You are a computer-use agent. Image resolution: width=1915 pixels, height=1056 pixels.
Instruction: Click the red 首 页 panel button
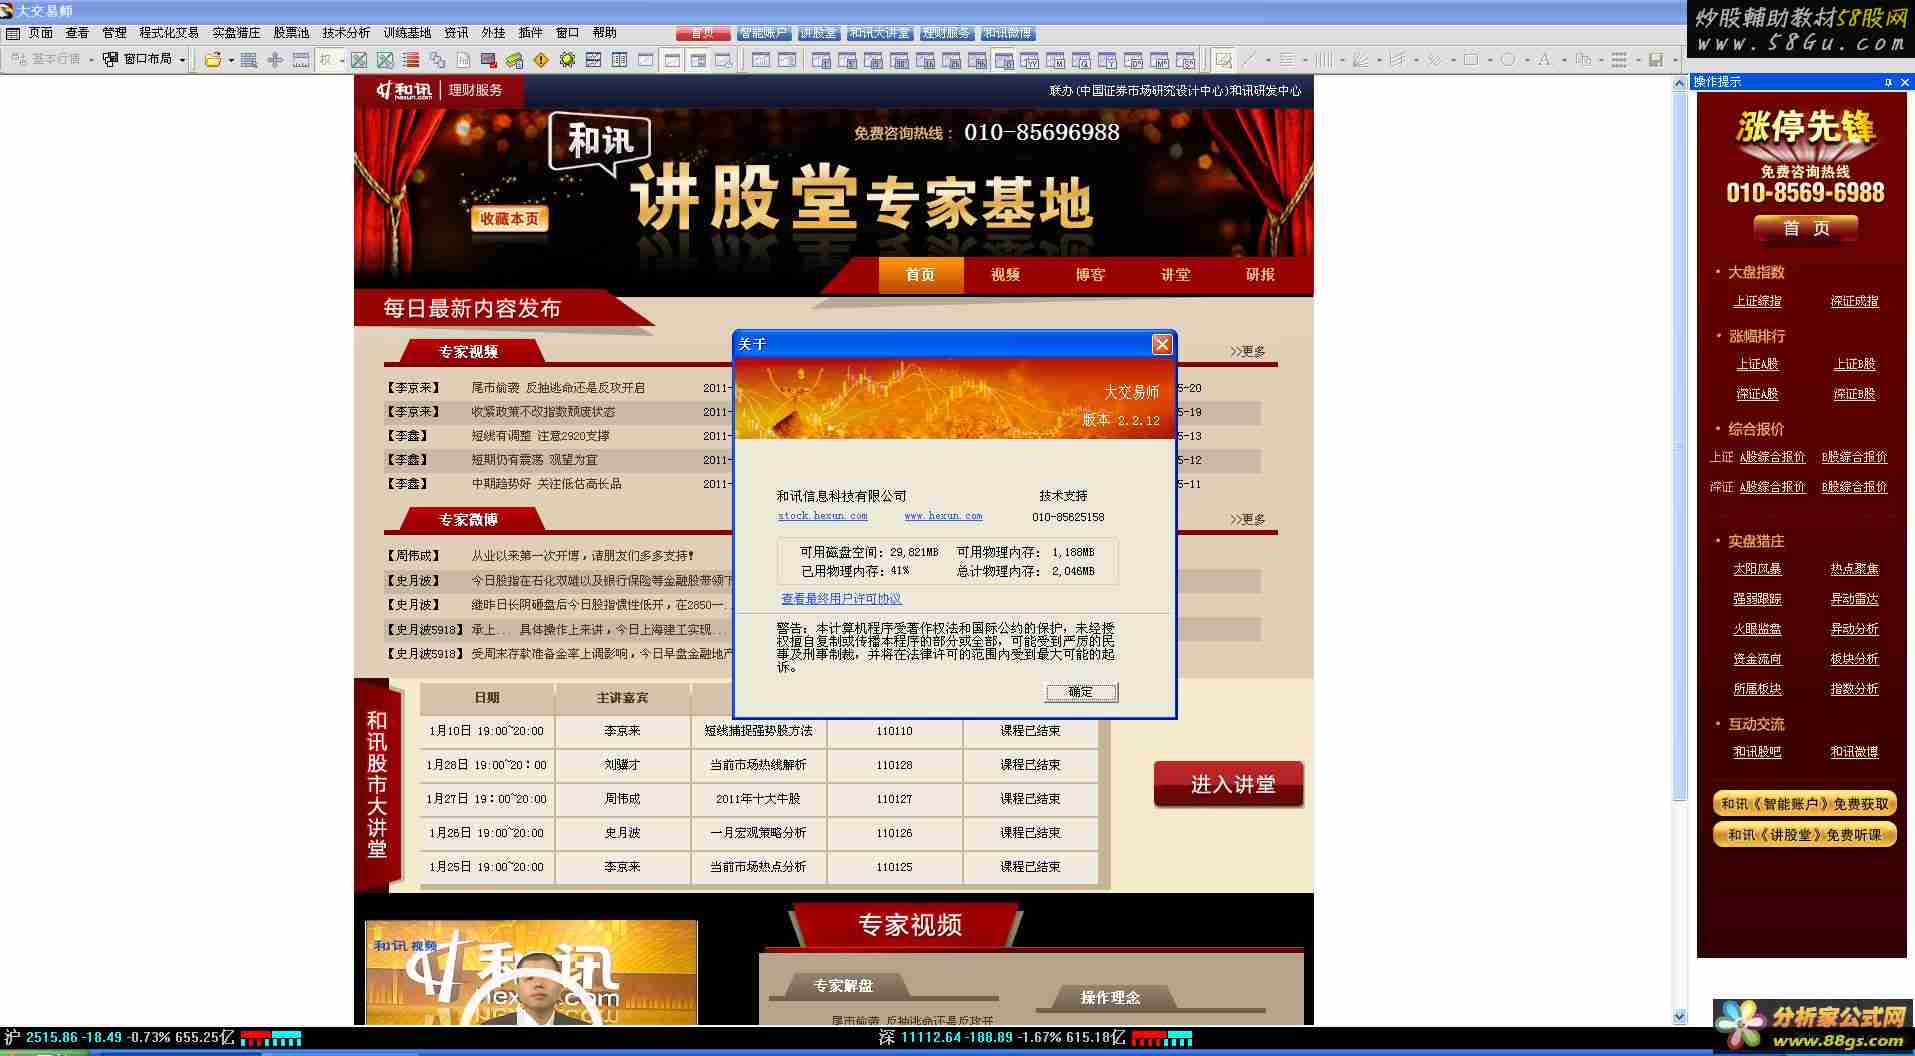[1806, 229]
